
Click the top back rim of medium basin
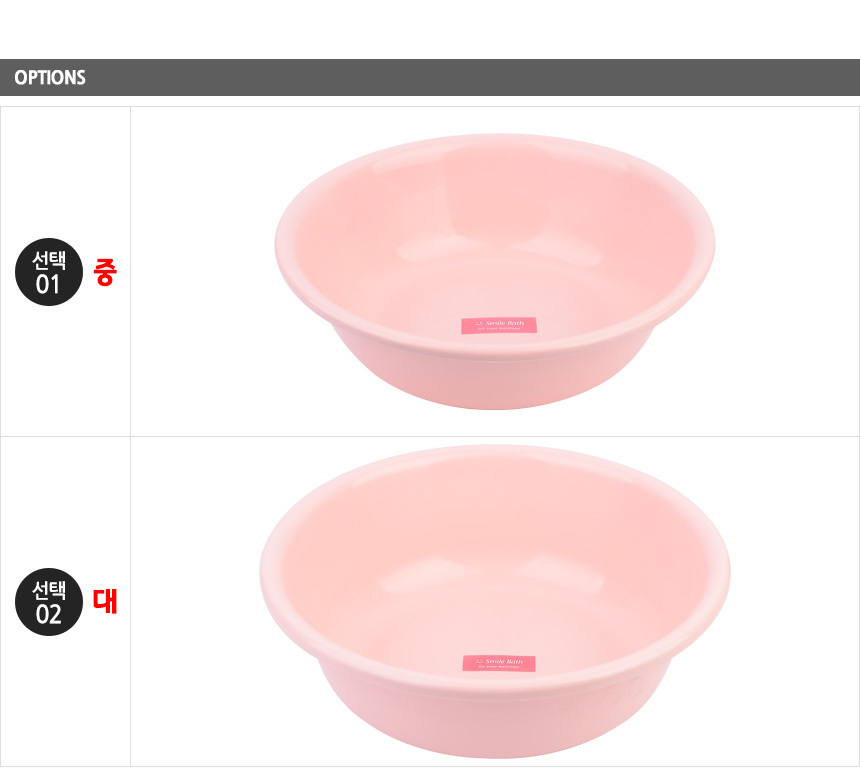[x=495, y=141]
